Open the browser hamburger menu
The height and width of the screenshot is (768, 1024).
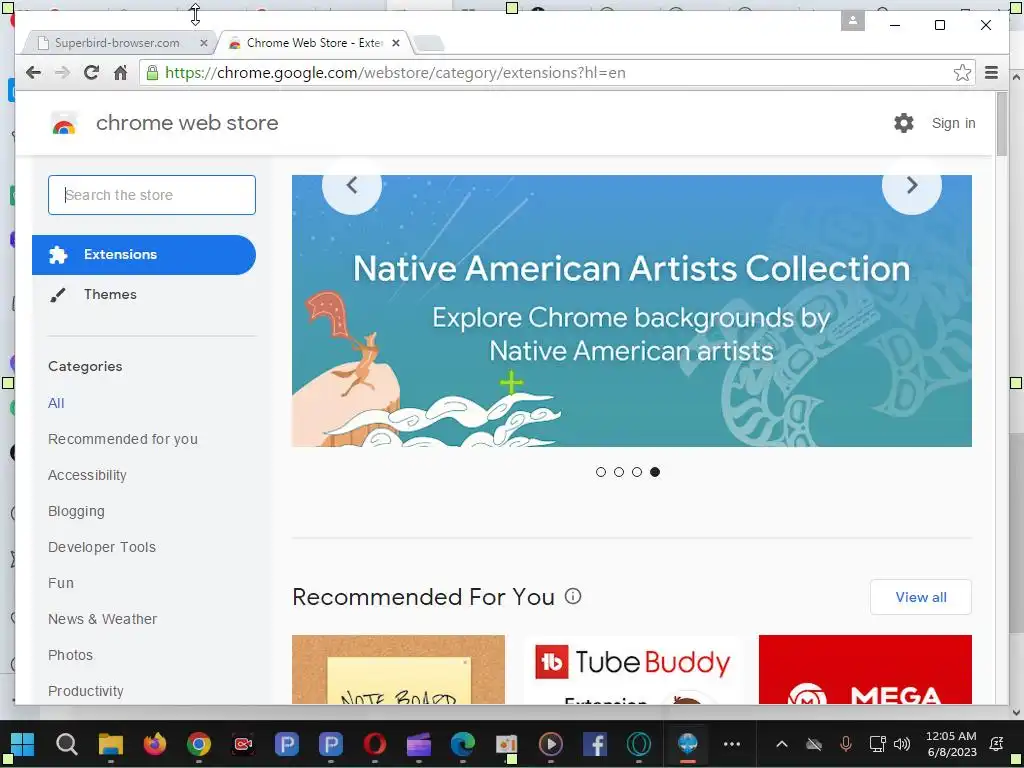991,72
